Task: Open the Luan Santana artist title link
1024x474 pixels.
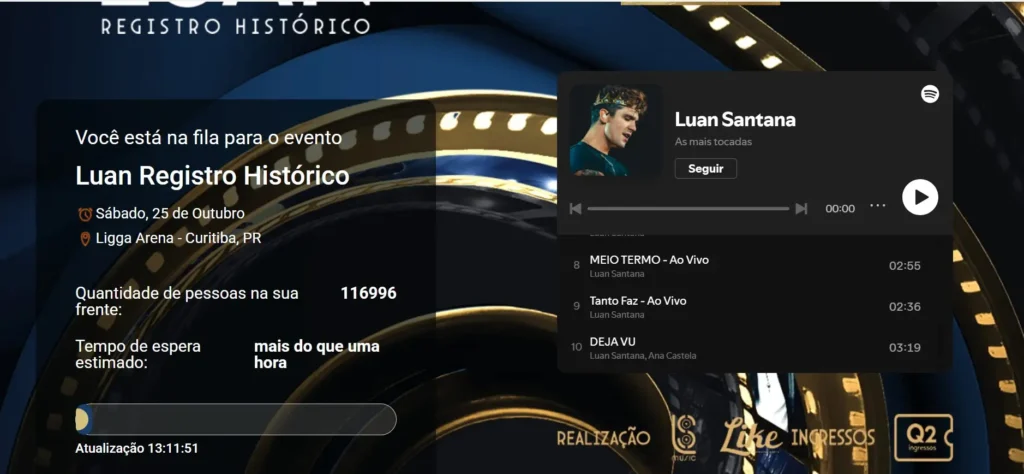Action: tap(735, 119)
